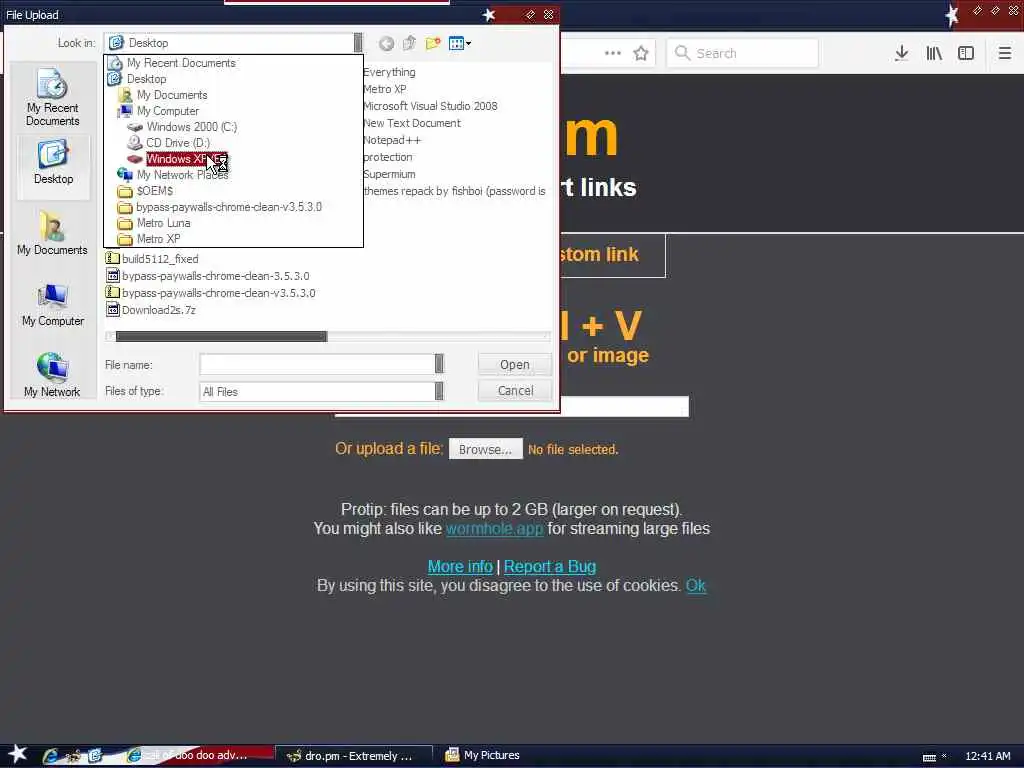Open Report a Bug link

pyautogui.click(x=550, y=566)
